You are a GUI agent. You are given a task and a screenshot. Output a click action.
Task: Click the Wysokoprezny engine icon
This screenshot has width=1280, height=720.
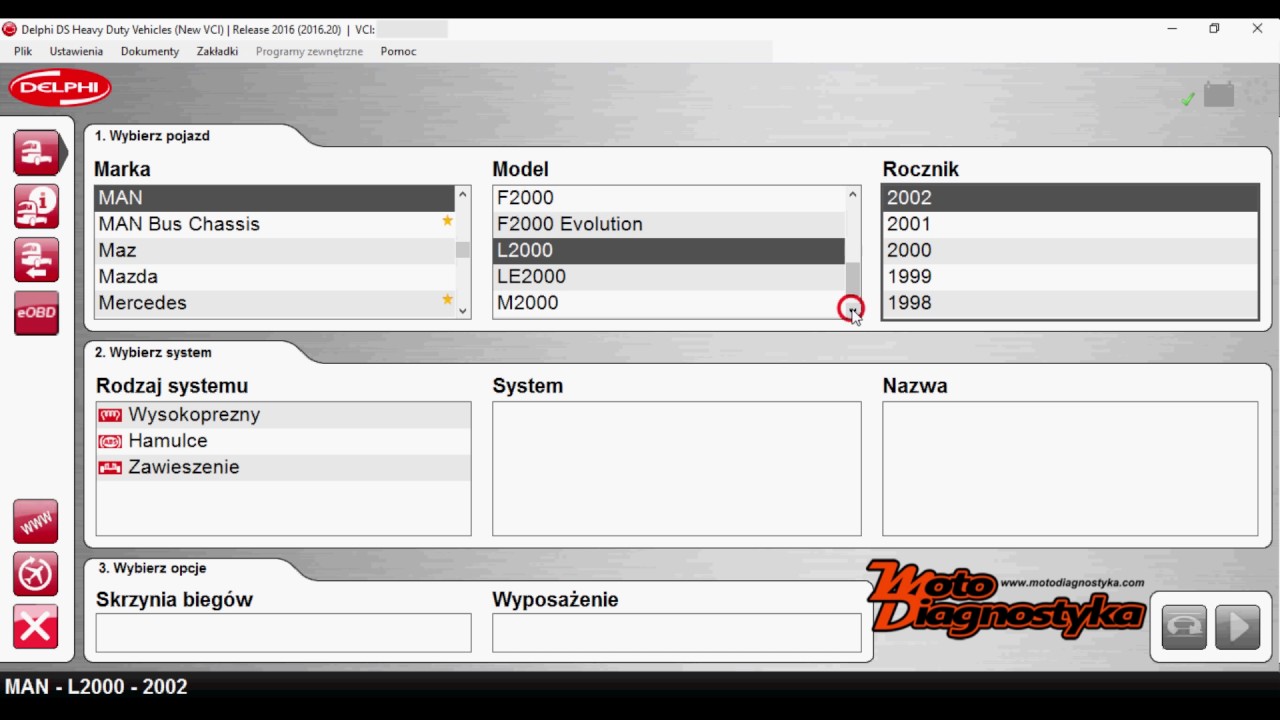click(x=110, y=415)
